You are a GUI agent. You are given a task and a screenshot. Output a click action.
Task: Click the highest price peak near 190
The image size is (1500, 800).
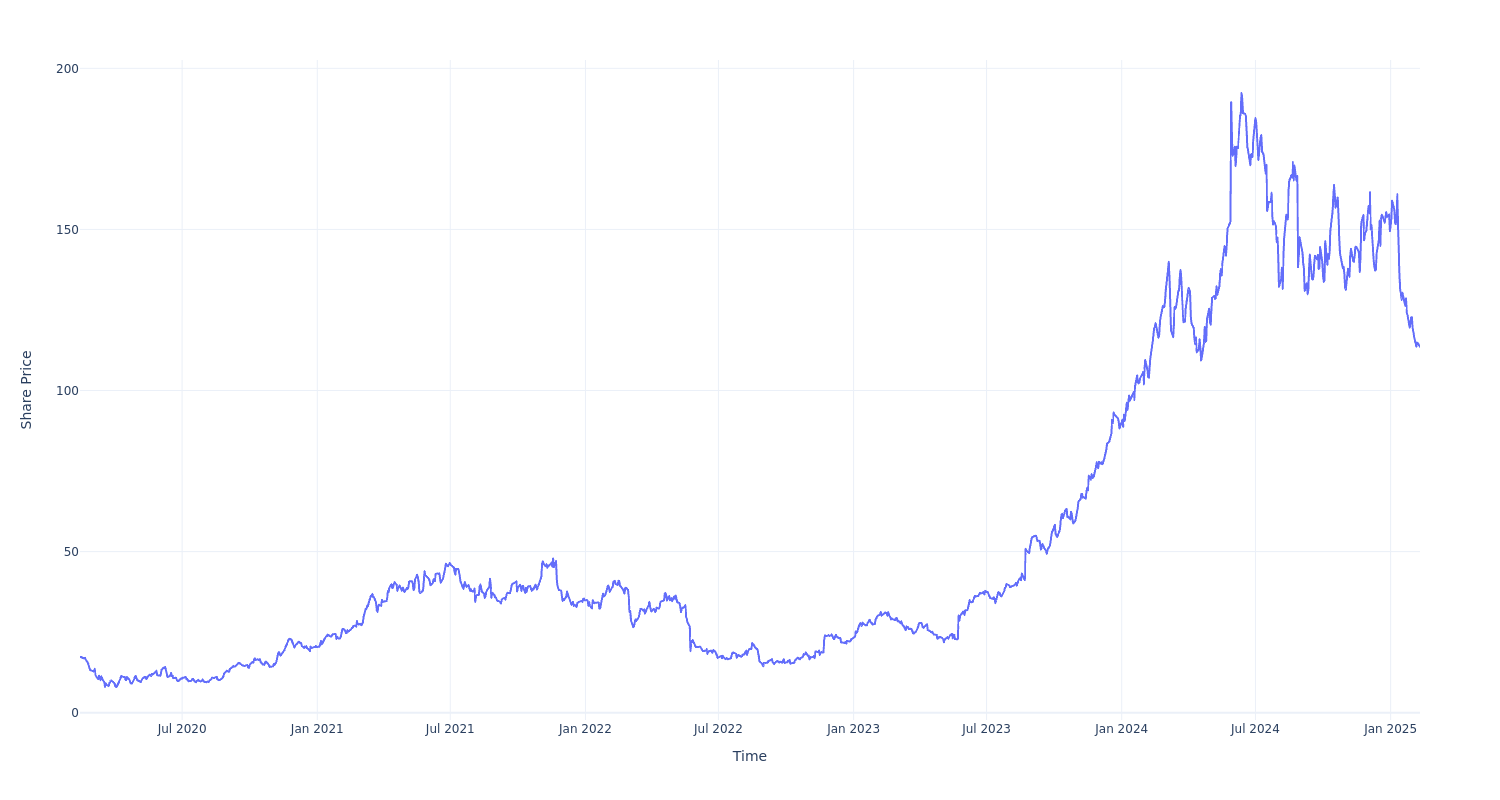click(1241, 94)
